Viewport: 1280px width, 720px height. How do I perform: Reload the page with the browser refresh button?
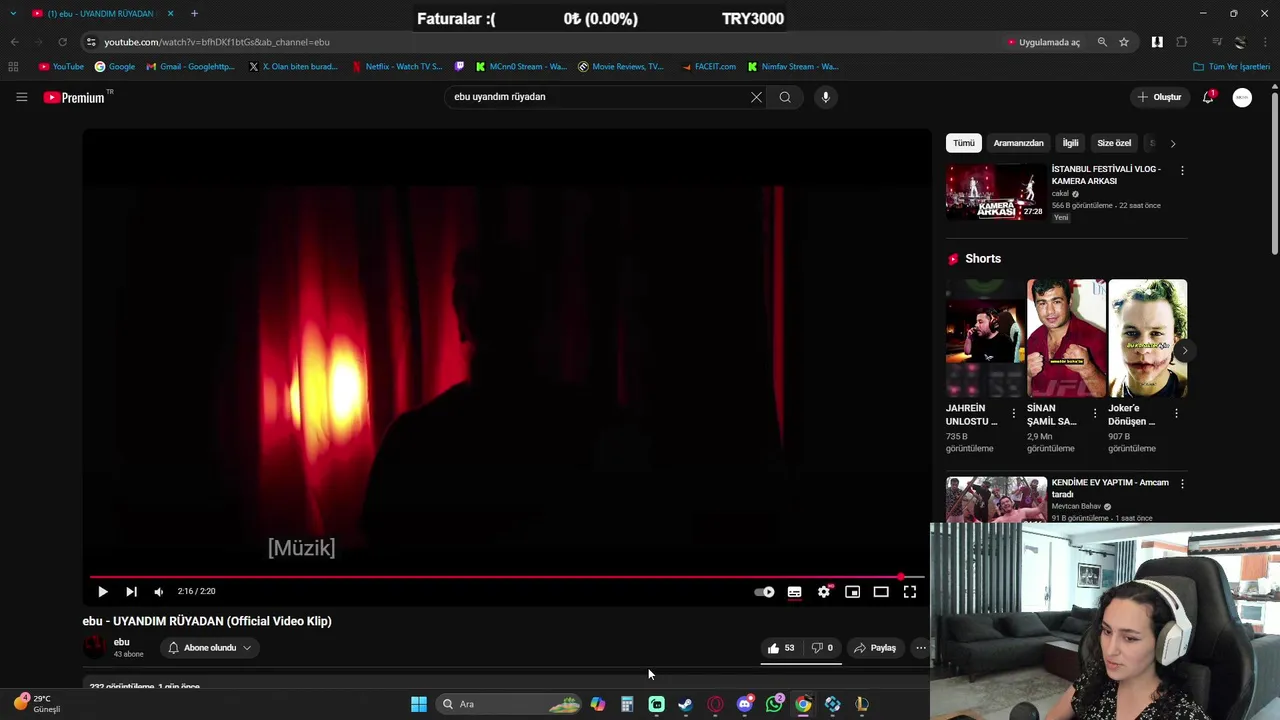coord(62,42)
